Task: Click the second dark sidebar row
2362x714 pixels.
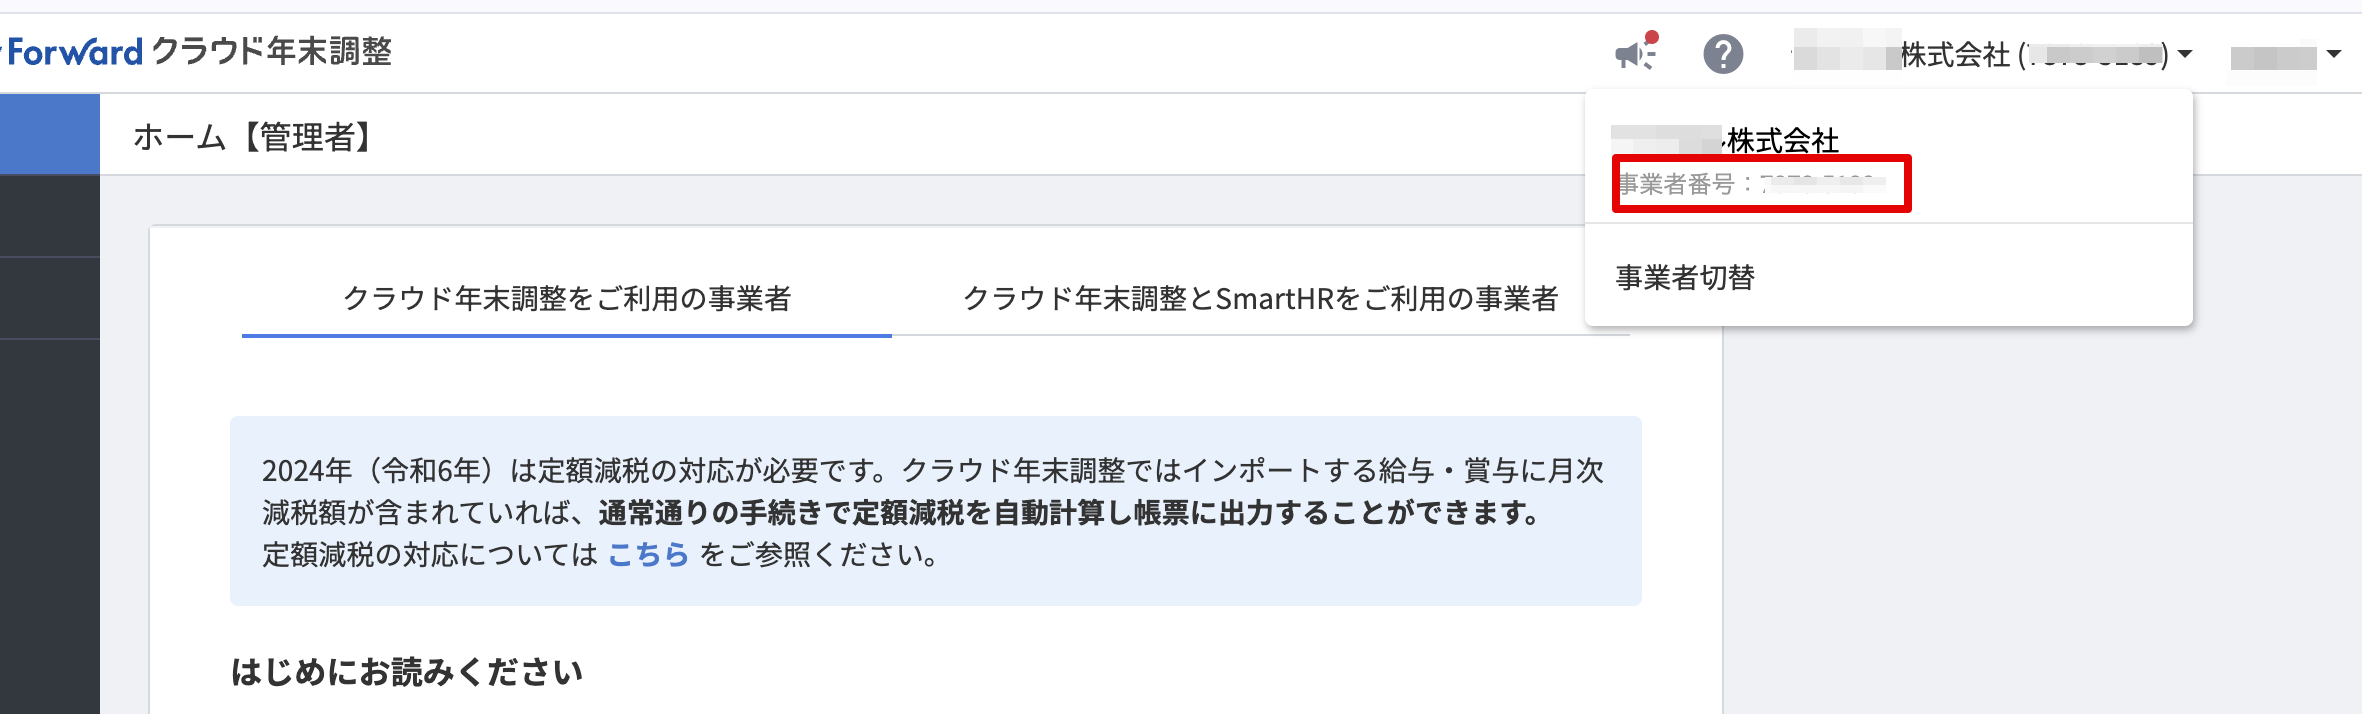Action: pos(50,298)
